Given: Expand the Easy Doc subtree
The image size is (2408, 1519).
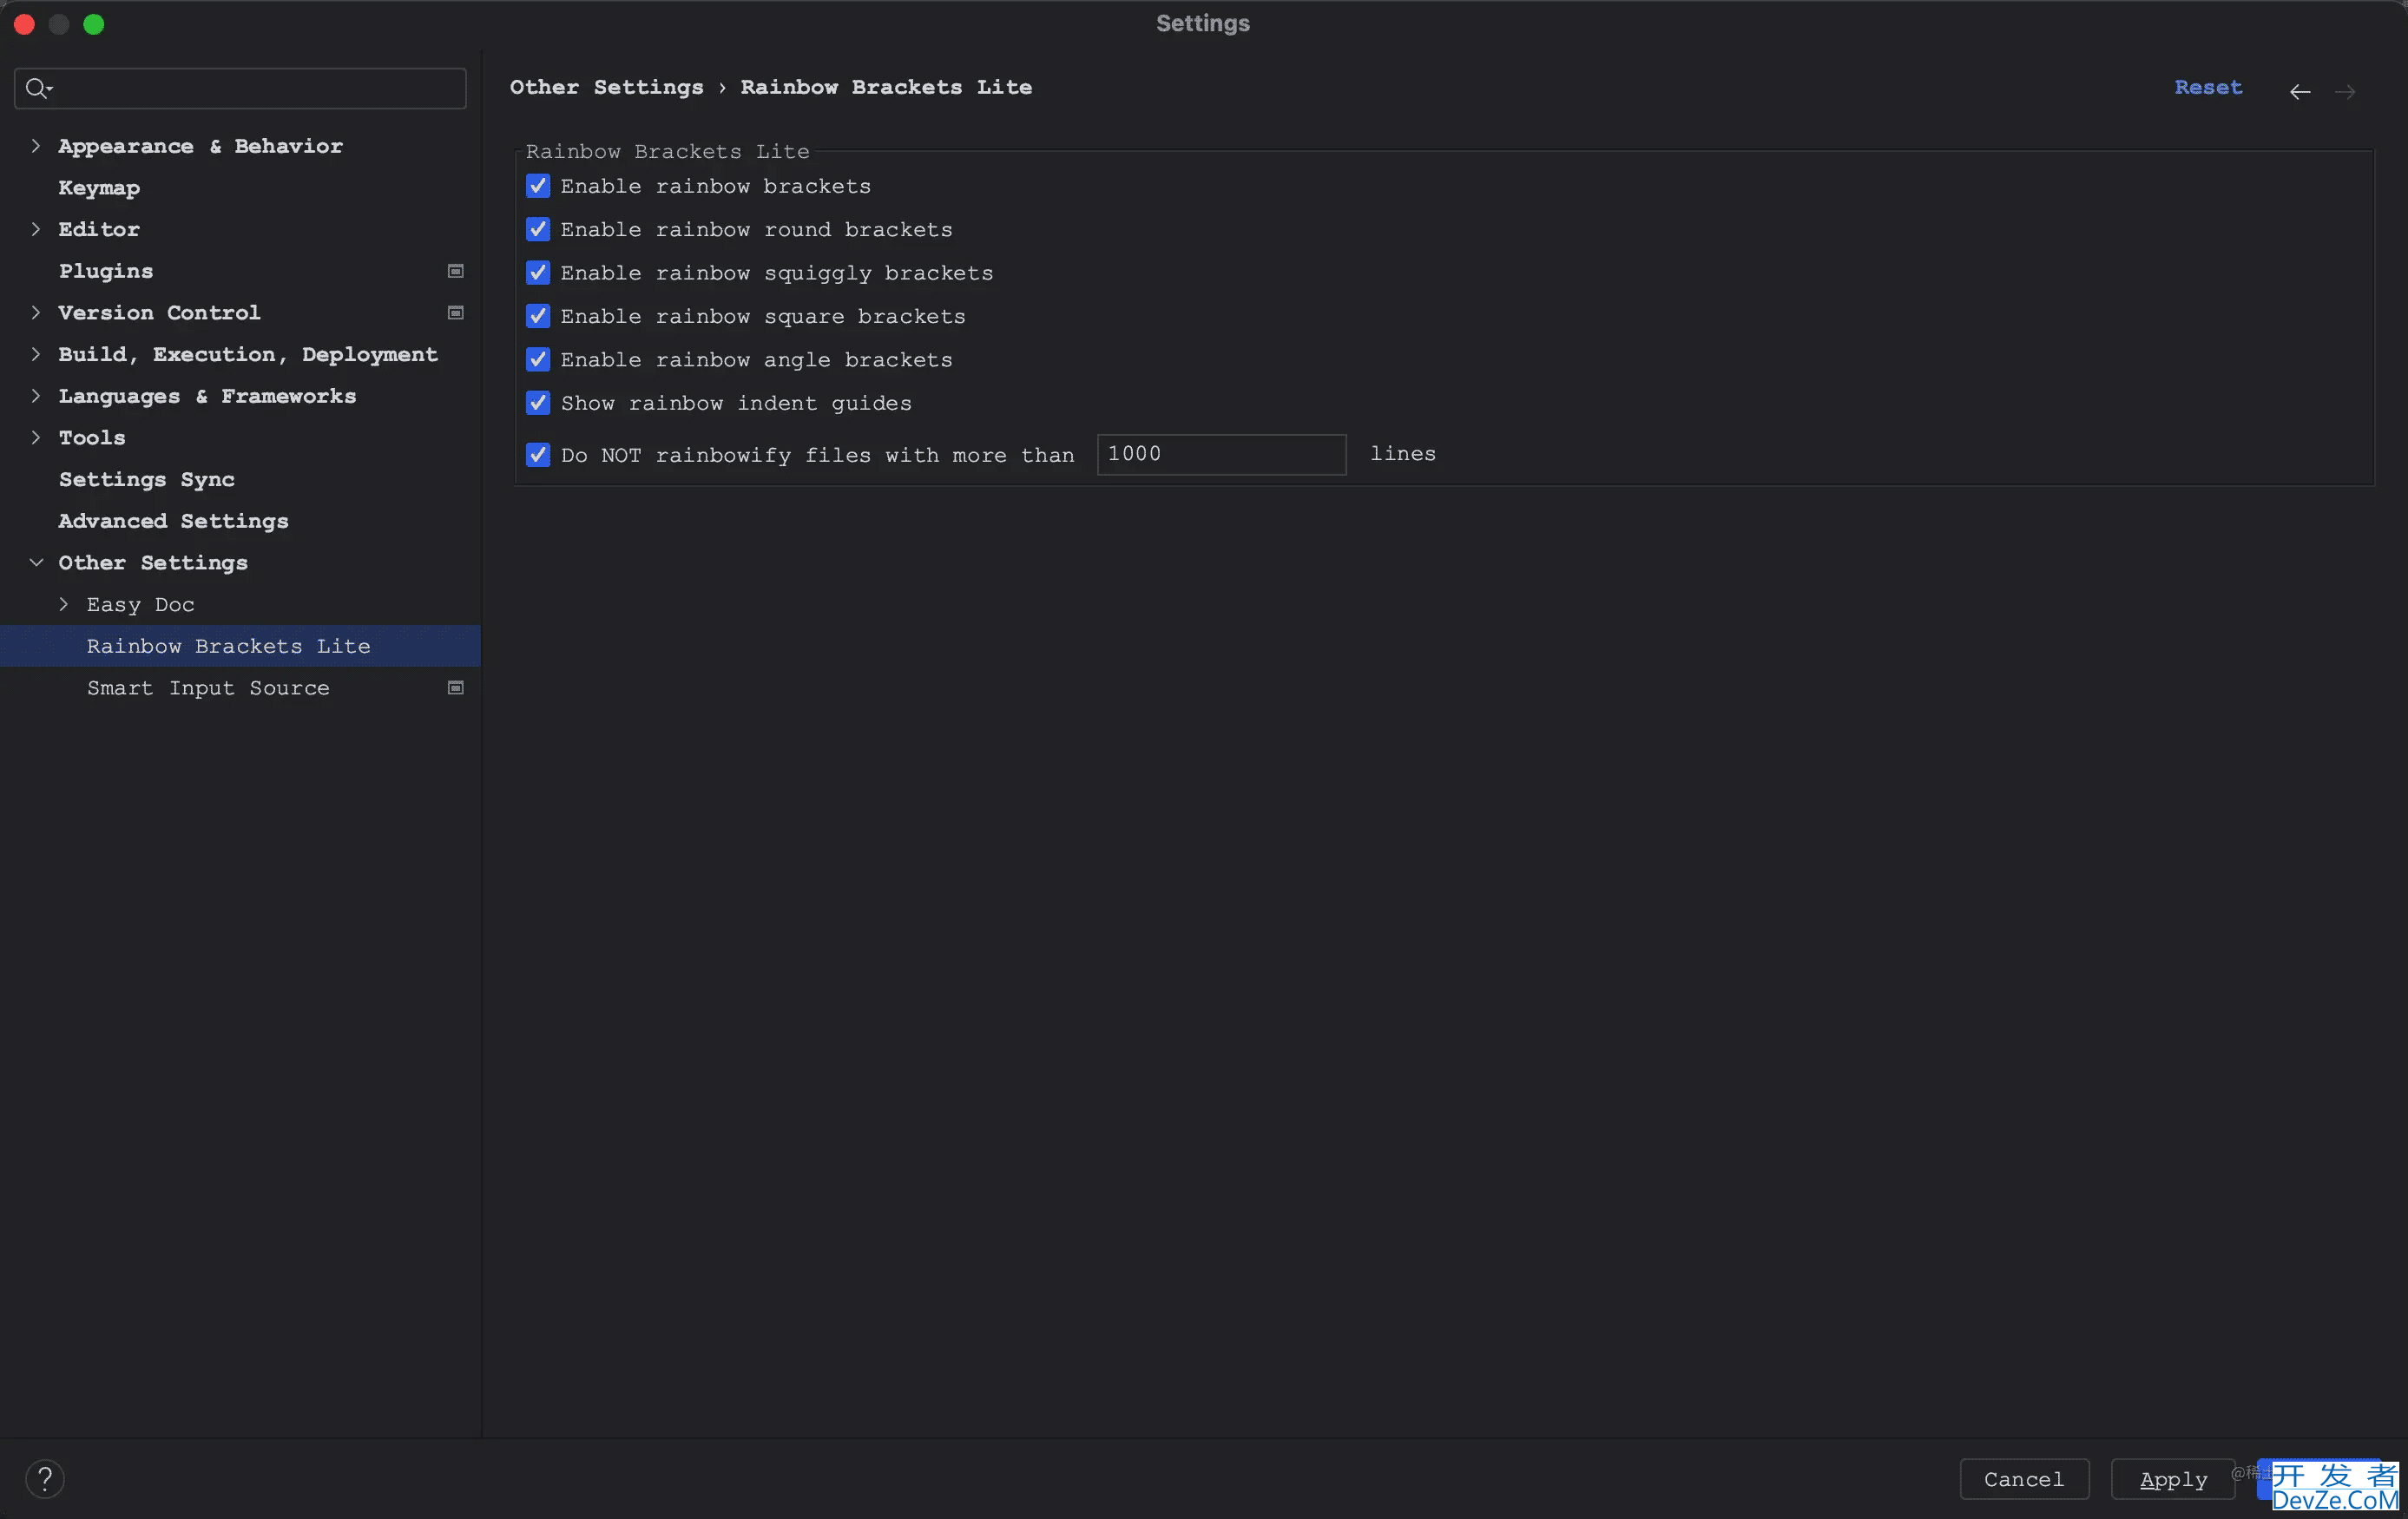Looking at the screenshot, I should pyautogui.click(x=64, y=604).
